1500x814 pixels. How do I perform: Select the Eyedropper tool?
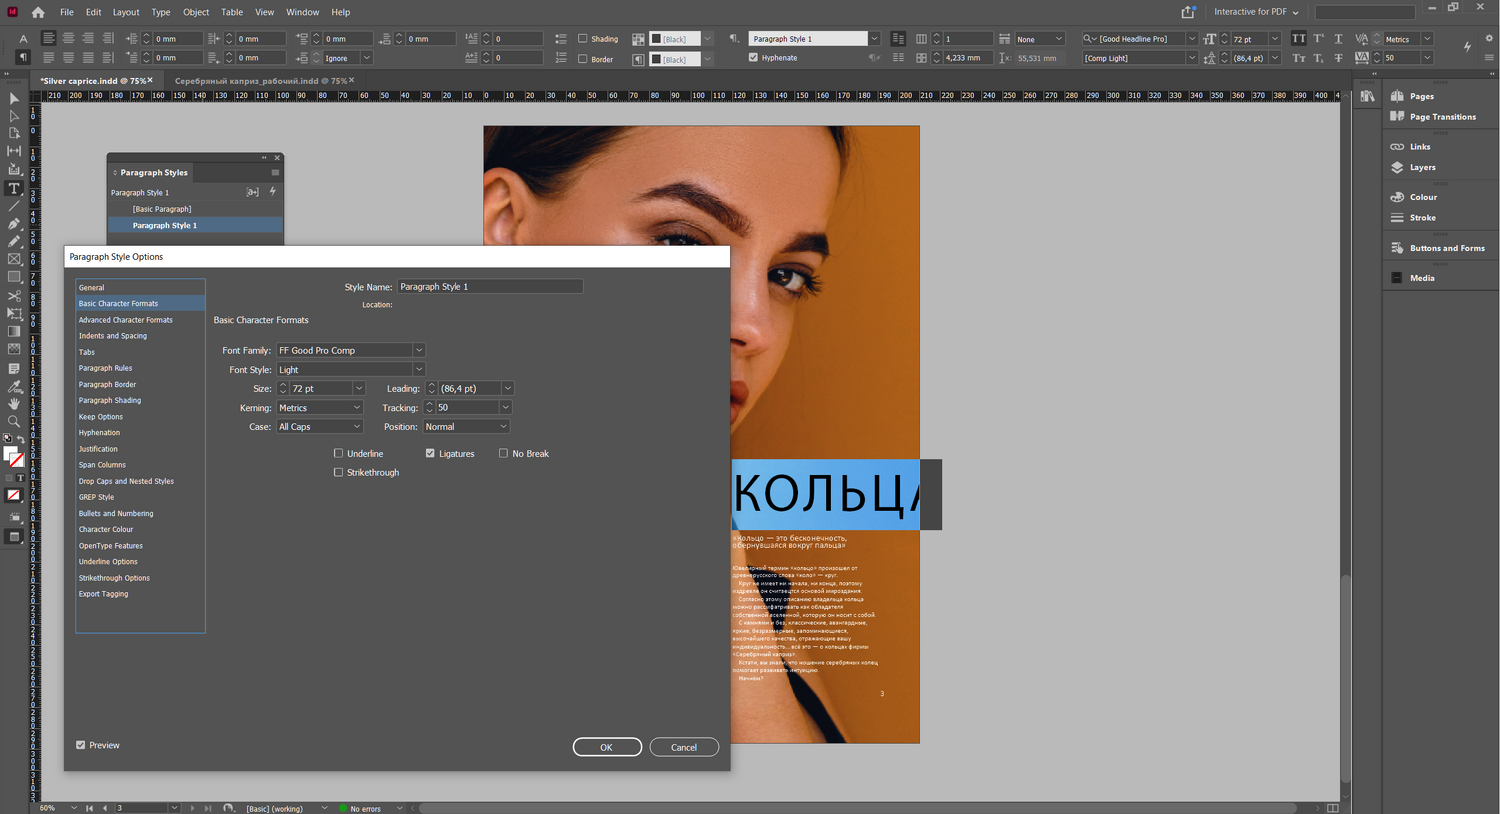tap(14, 386)
